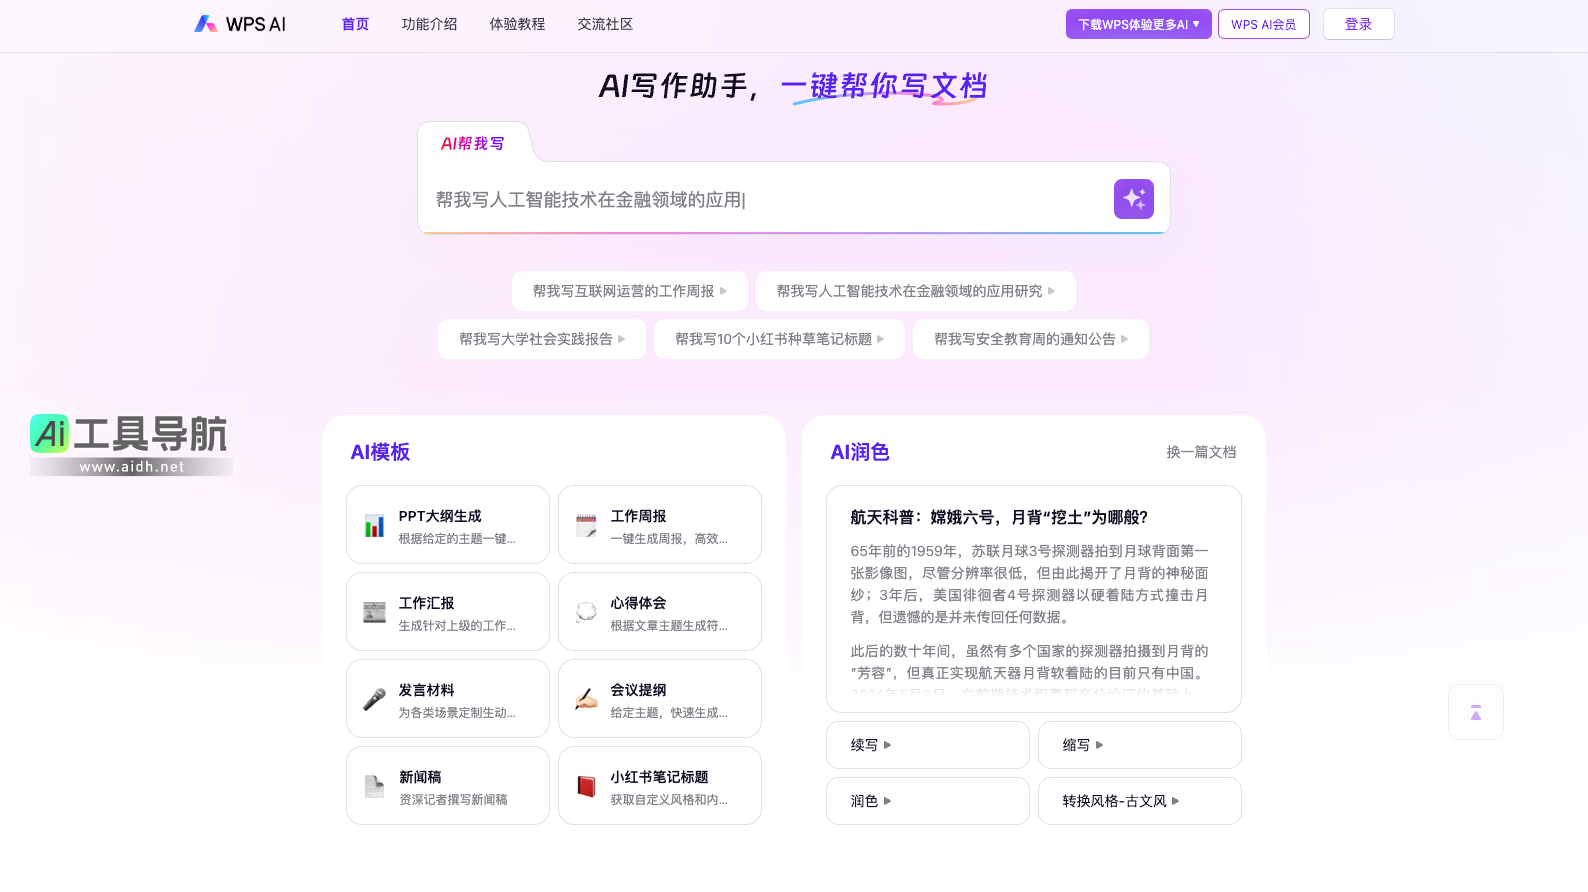Select the 帮我写大学社会实践报告 suggestion
Image resolution: width=1588 pixels, height=892 pixels.
[x=541, y=339]
